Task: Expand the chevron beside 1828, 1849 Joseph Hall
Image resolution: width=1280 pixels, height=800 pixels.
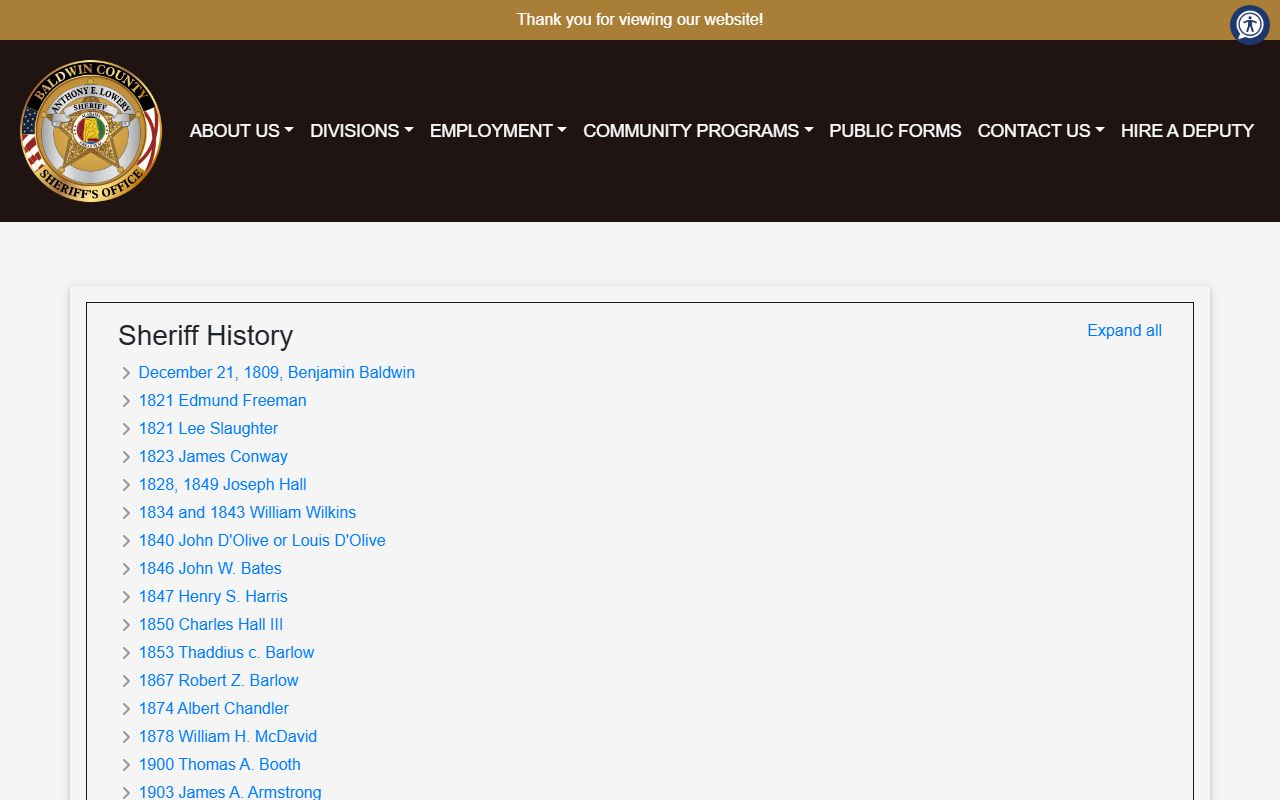Action: [x=126, y=485]
